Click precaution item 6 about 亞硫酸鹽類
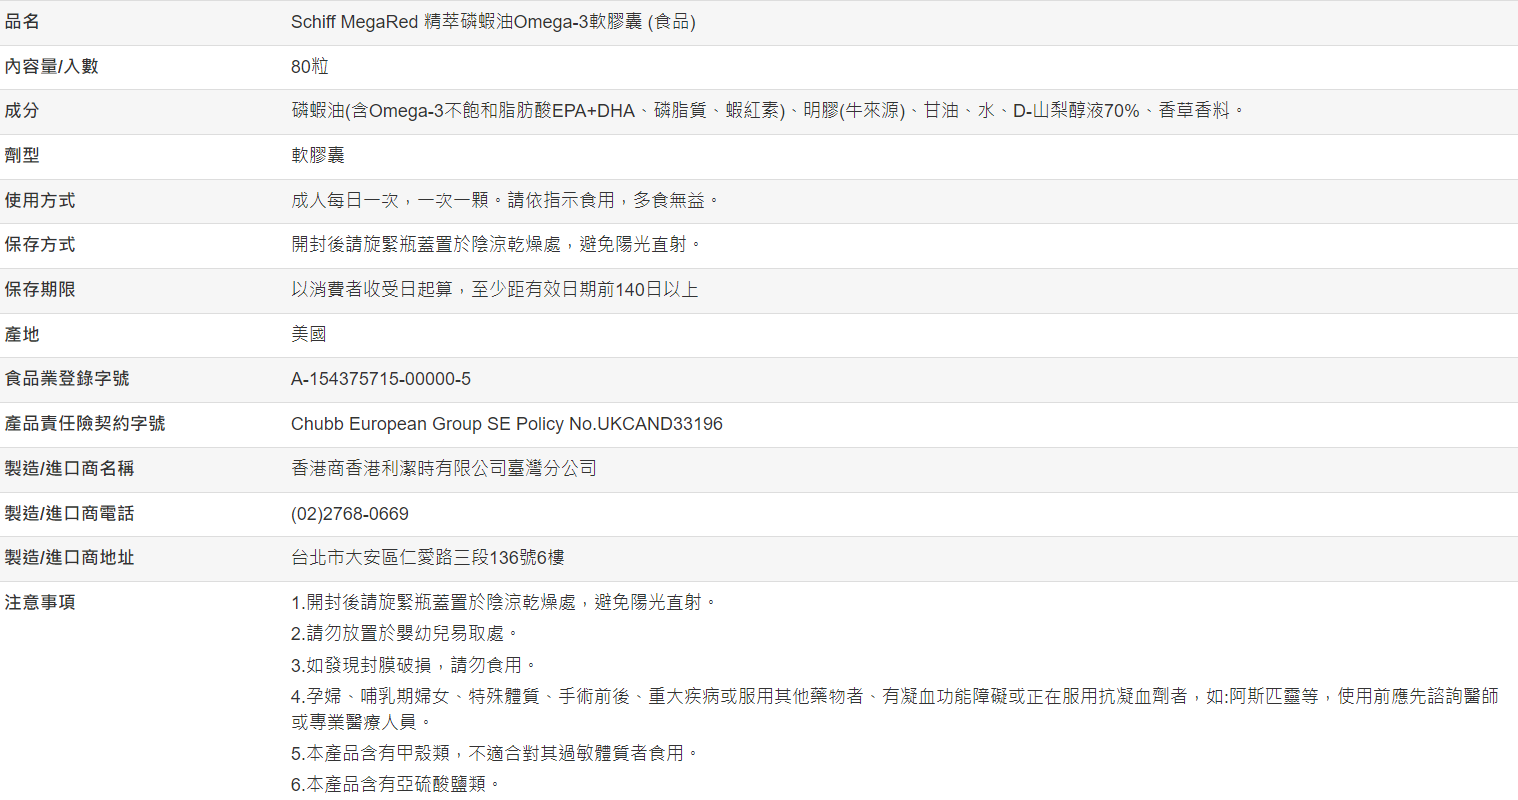This screenshot has height=800, width=1518. pos(395,785)
